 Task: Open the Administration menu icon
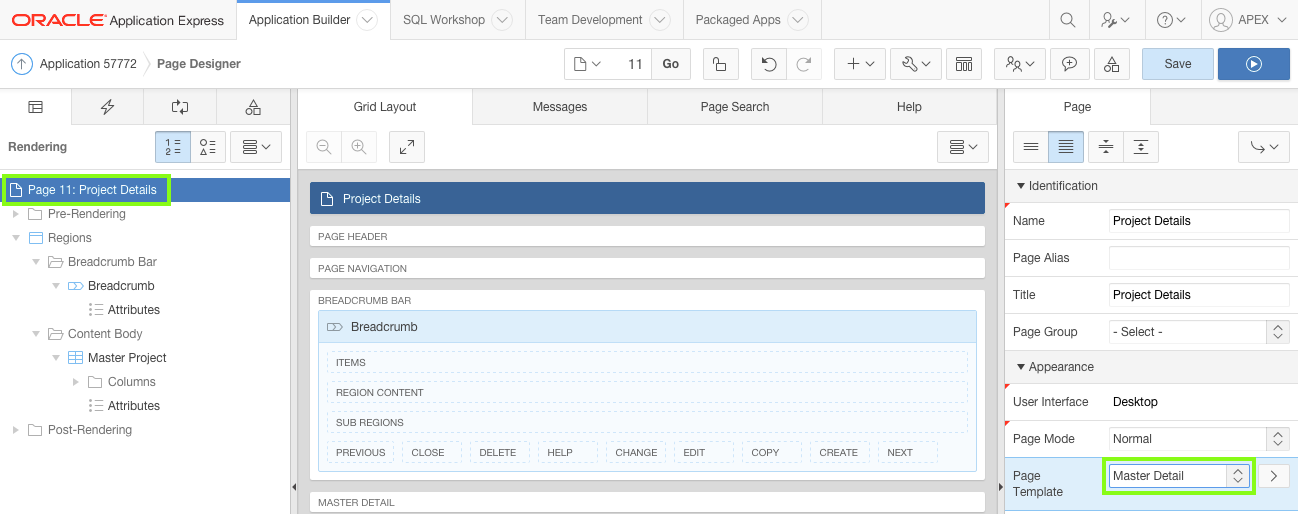click(1115, 20)
